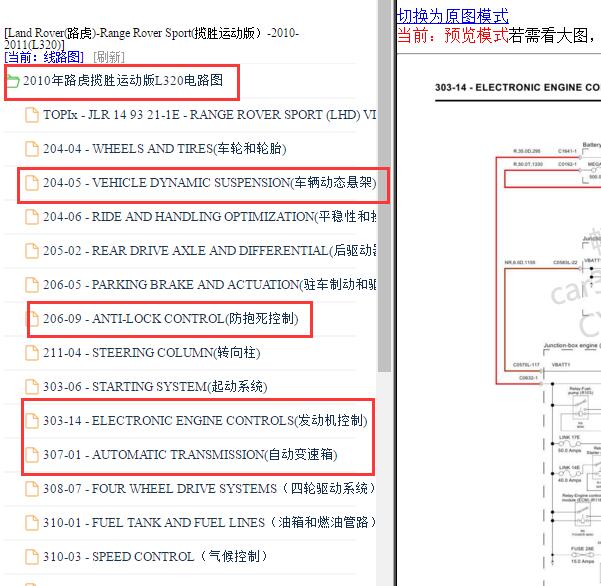Click the document icon beside 303-14 ELECTRONIC ENGINE CONTROLS

[32, 421]
